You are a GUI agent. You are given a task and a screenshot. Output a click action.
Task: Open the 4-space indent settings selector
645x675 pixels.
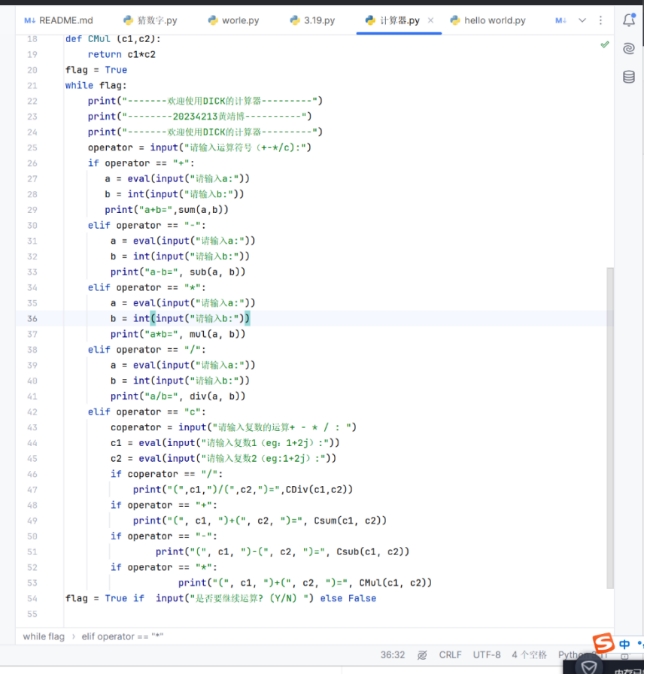[x=528, y=656]
